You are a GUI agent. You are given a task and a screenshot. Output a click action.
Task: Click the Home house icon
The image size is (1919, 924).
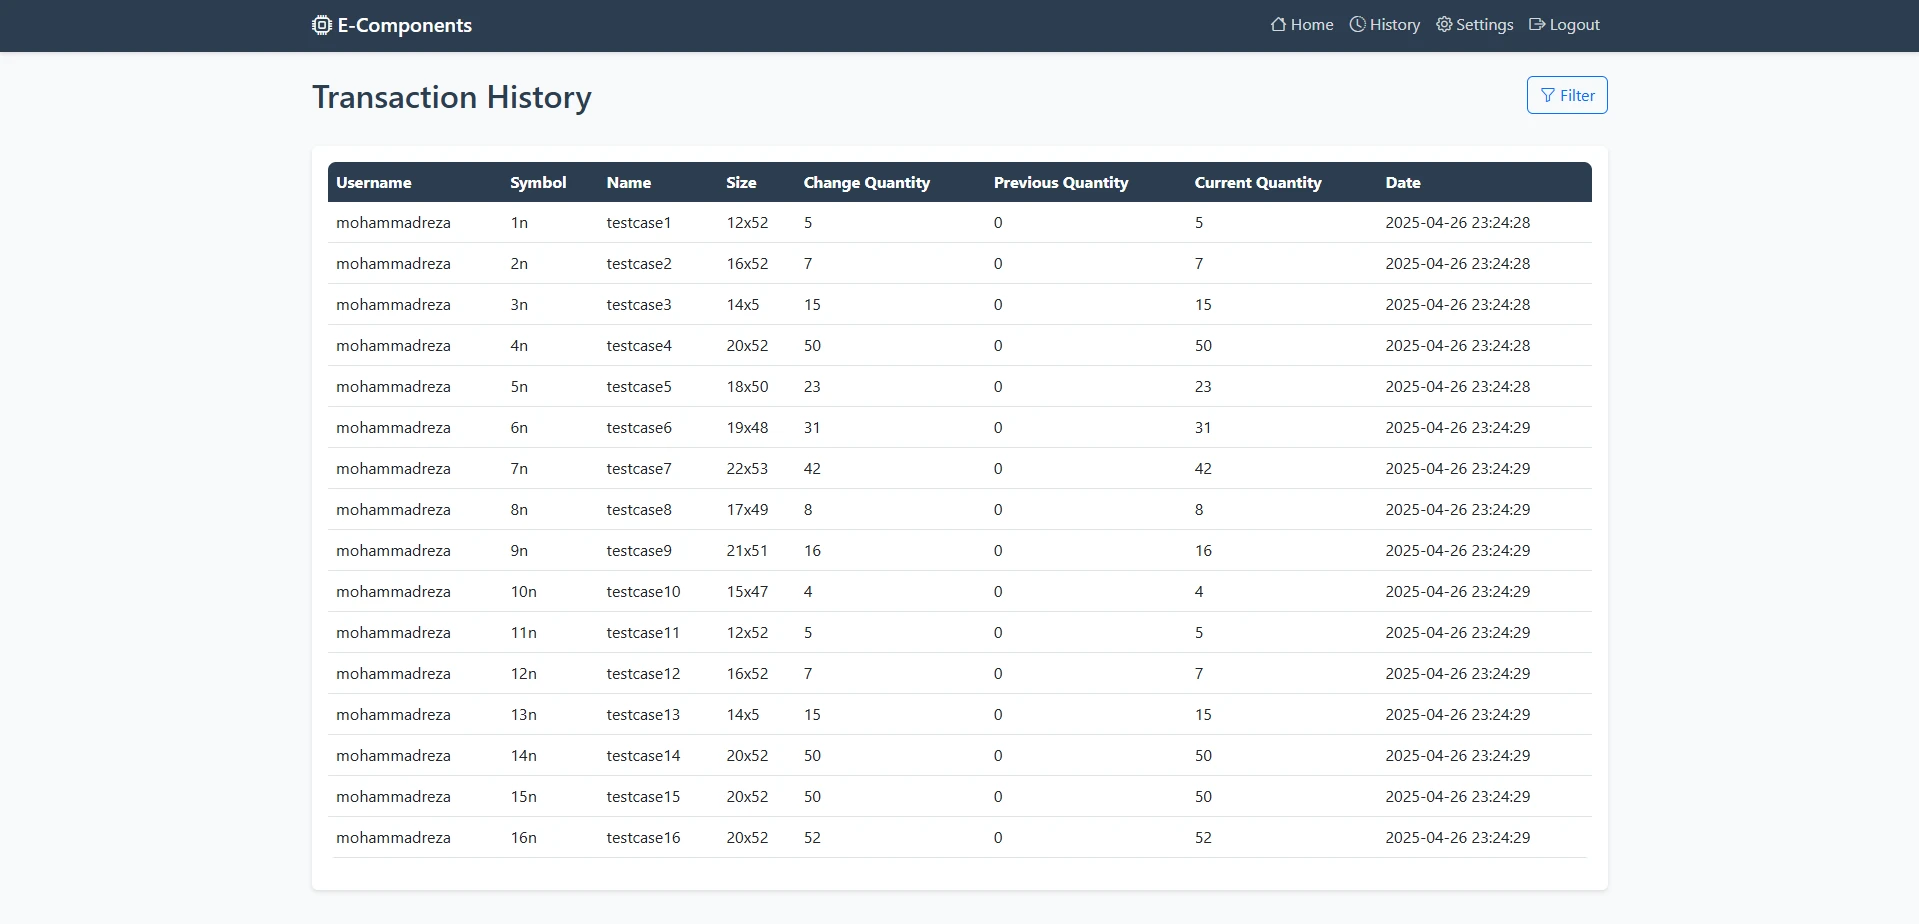click(1278, 25)
